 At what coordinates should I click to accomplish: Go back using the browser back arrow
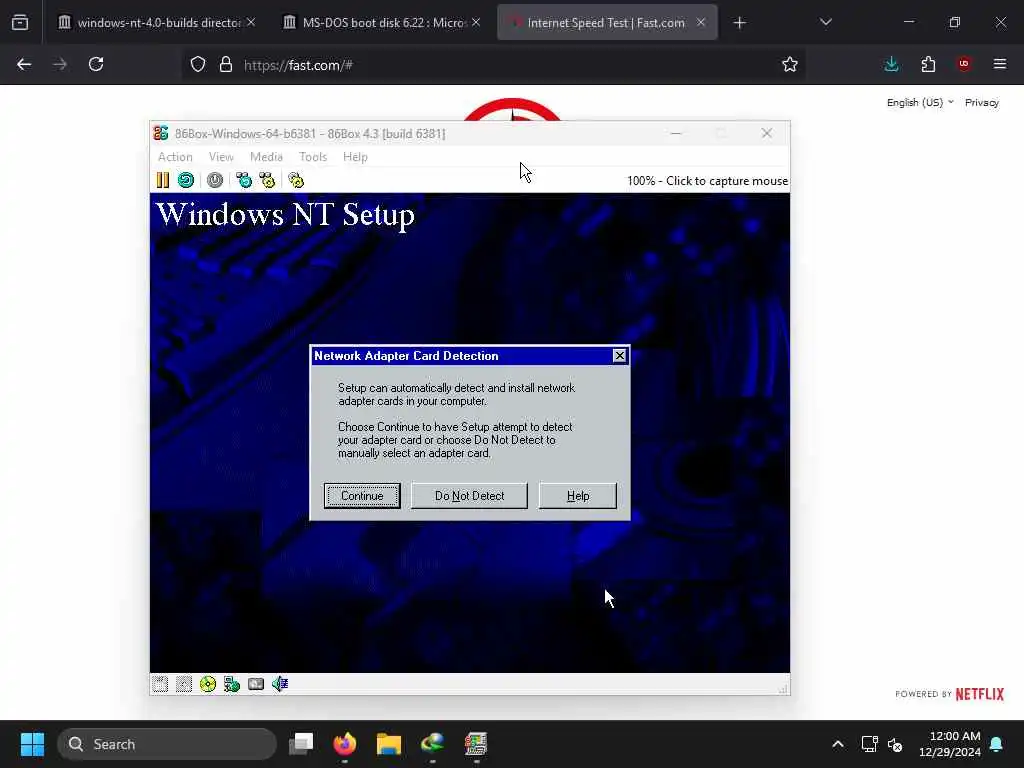coord(24,65)
